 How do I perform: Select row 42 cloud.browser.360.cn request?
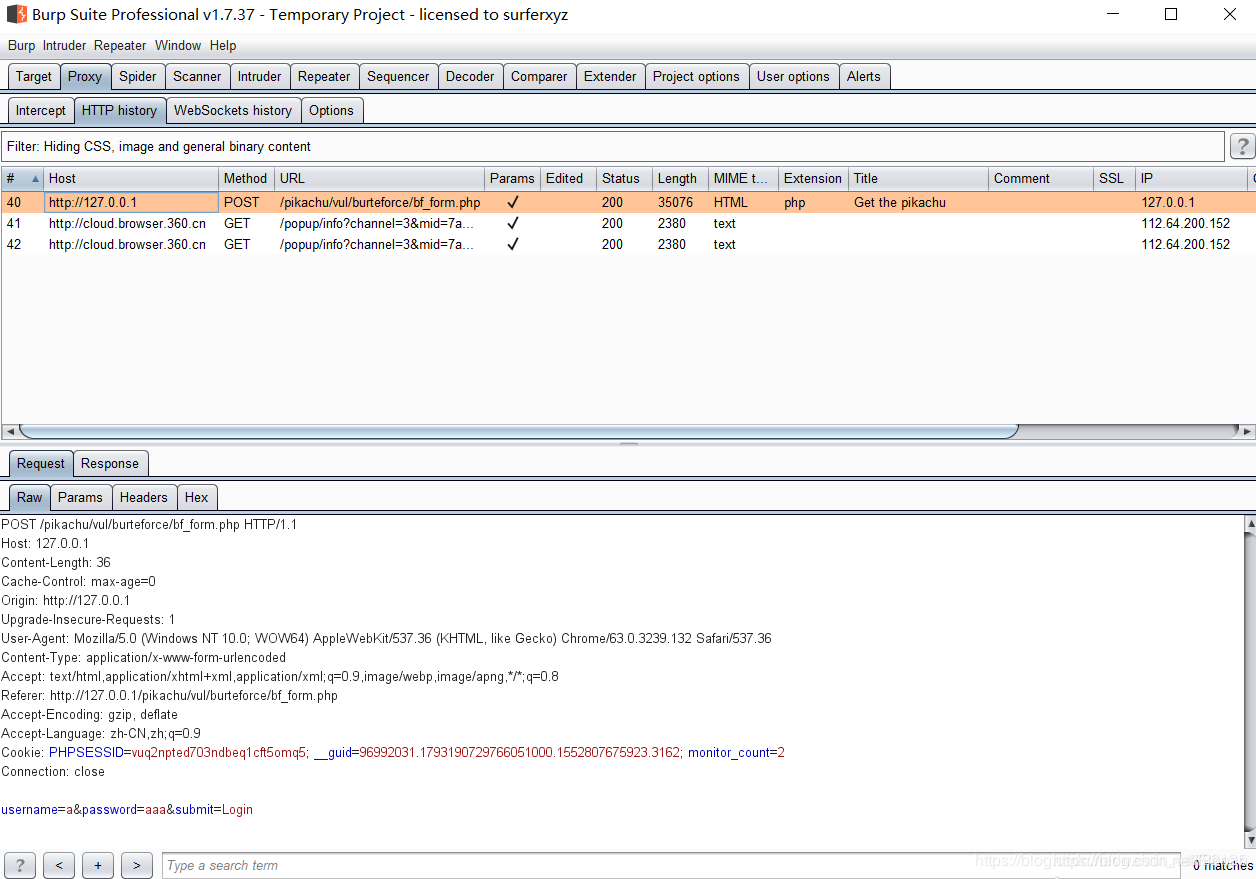(x=628, y=244)
